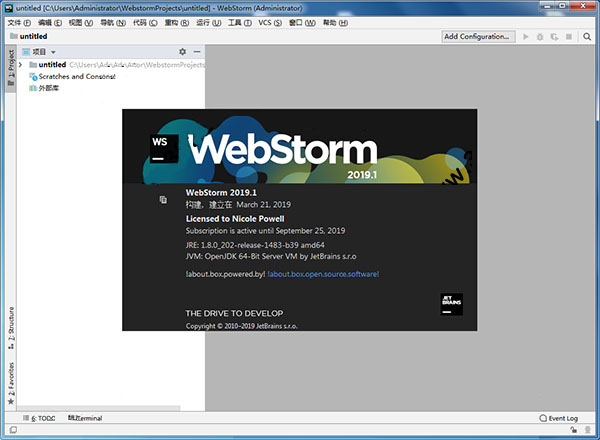Click the Stop square icon
Viewport: 600px width, 440px height.
569,37
